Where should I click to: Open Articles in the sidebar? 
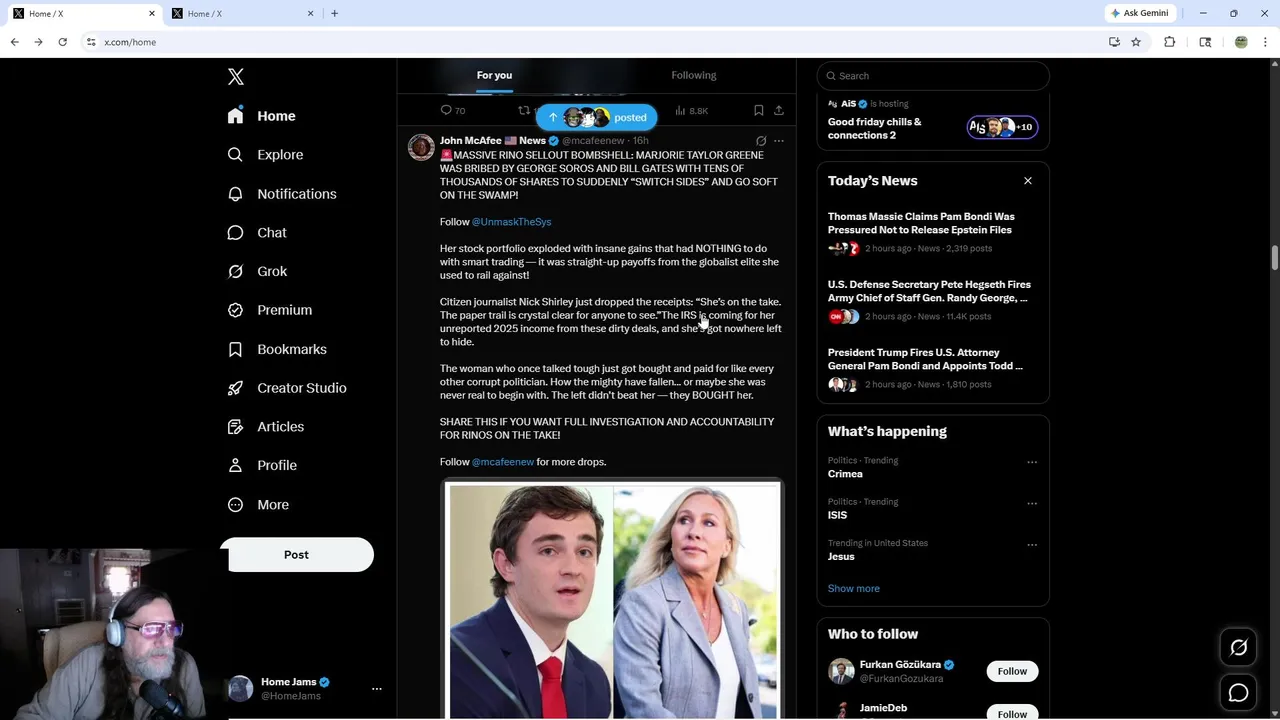pyautogui.click(x=266, y=427)
